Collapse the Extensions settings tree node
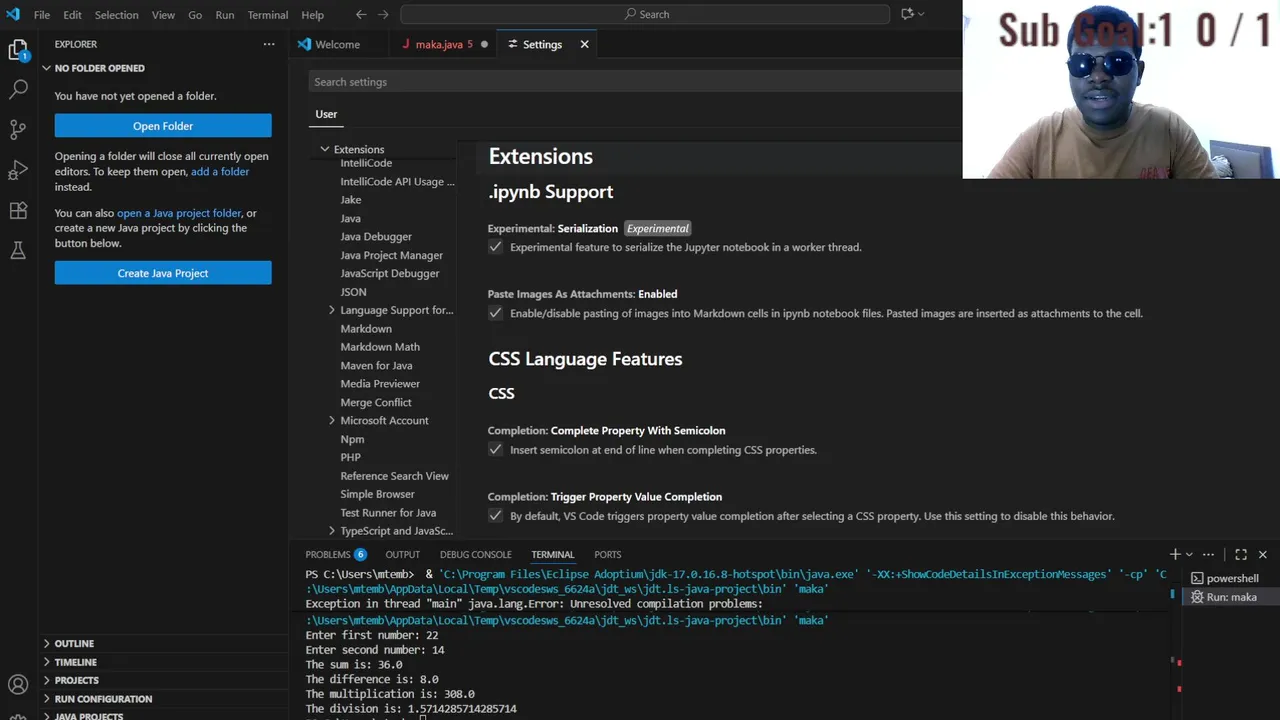This screenshot has width=1280, height=720. point(324,149)
